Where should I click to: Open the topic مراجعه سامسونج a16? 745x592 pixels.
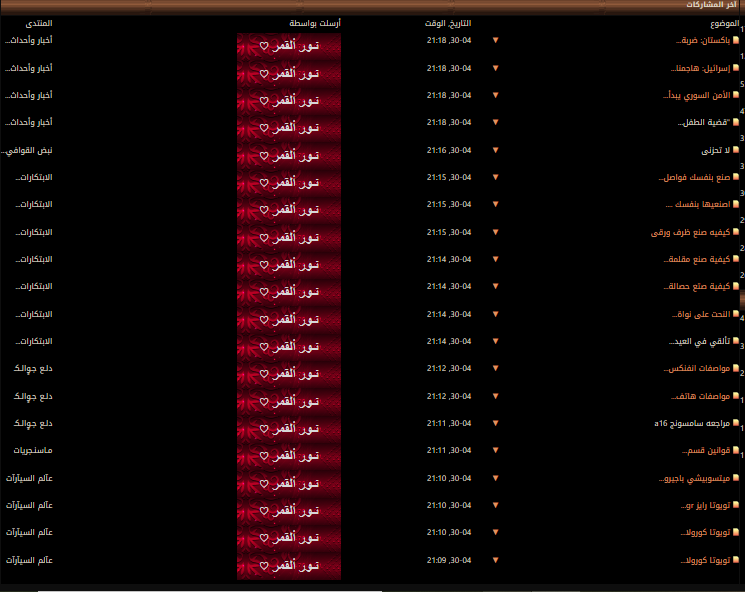pos(692,423)
